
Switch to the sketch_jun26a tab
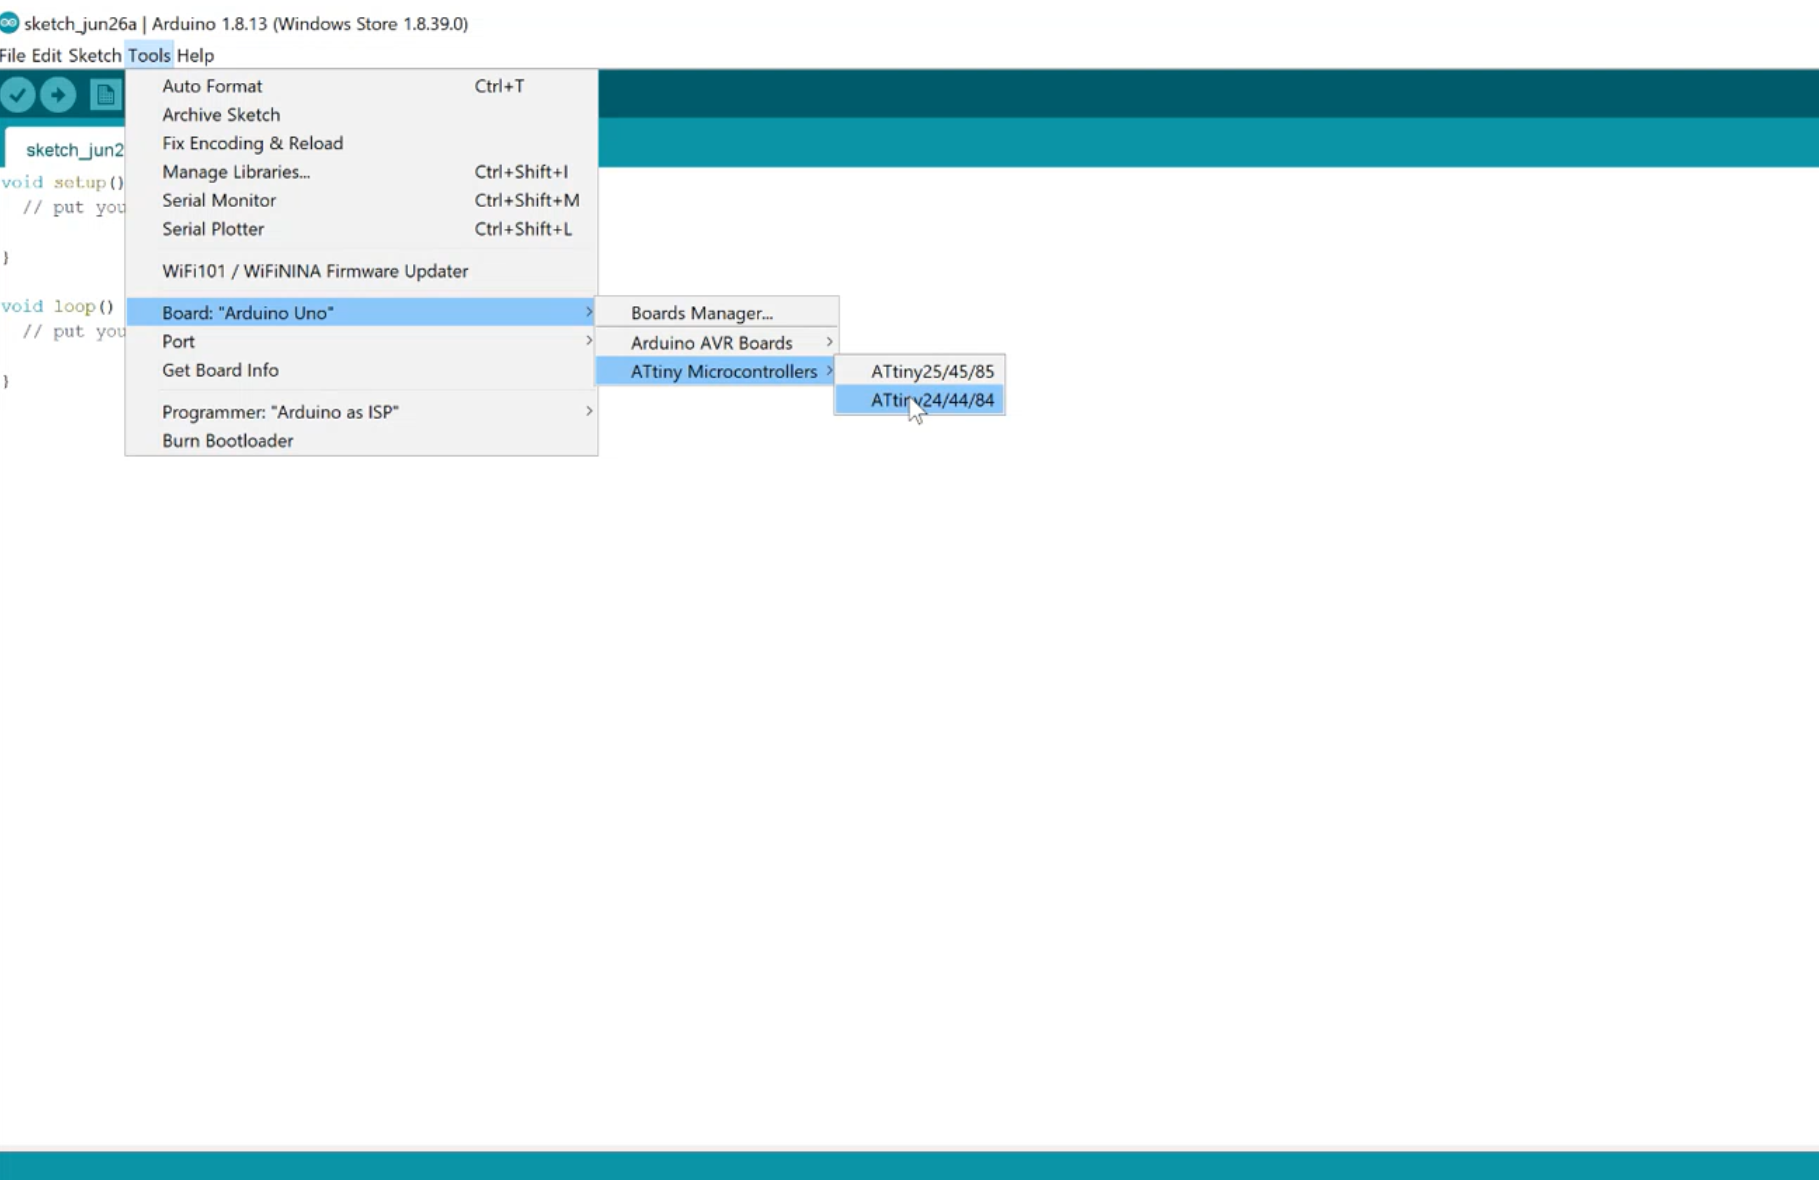tap(66, 149)
